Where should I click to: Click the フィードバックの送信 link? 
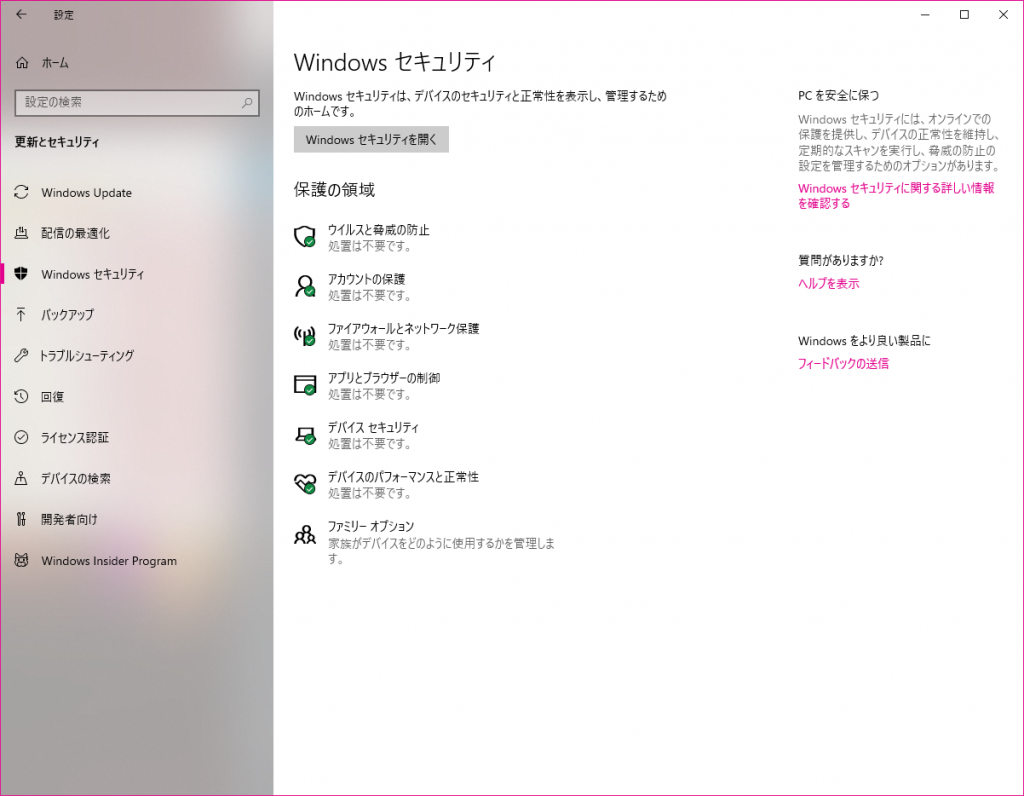point(843,364)
